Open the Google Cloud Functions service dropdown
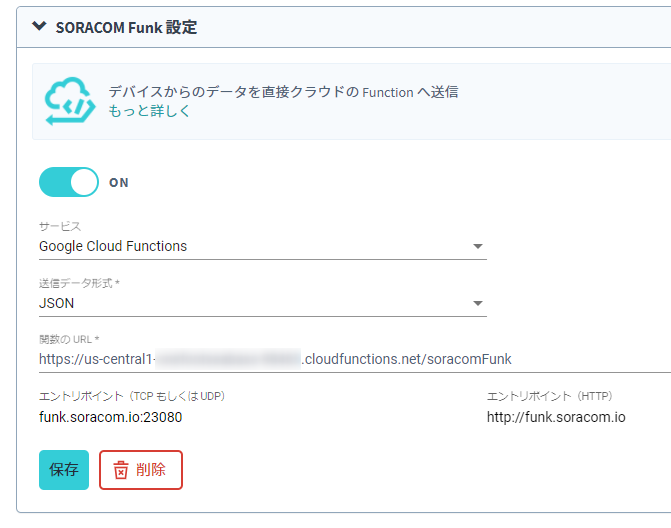This screenshot has width=671, height=528. click(x=250, y=246)
